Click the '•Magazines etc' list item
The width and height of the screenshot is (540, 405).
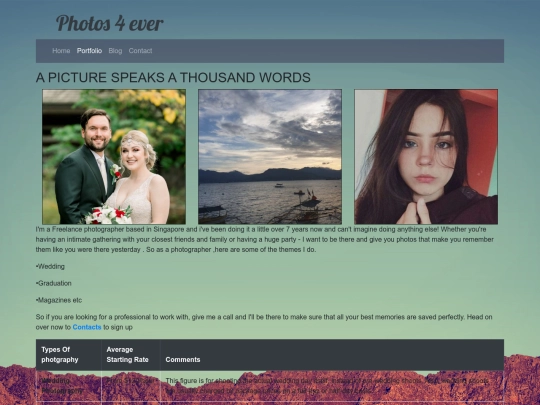click(59, 300)
